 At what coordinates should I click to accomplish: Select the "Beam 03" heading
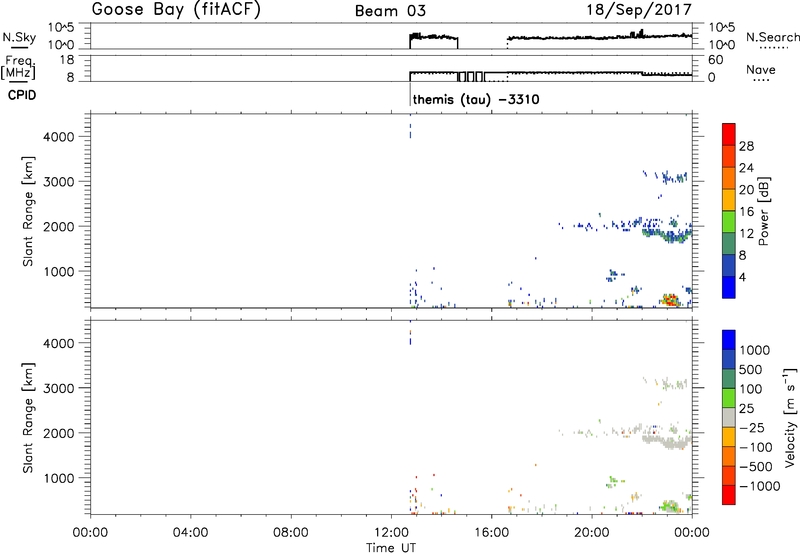tap(390, 11)
